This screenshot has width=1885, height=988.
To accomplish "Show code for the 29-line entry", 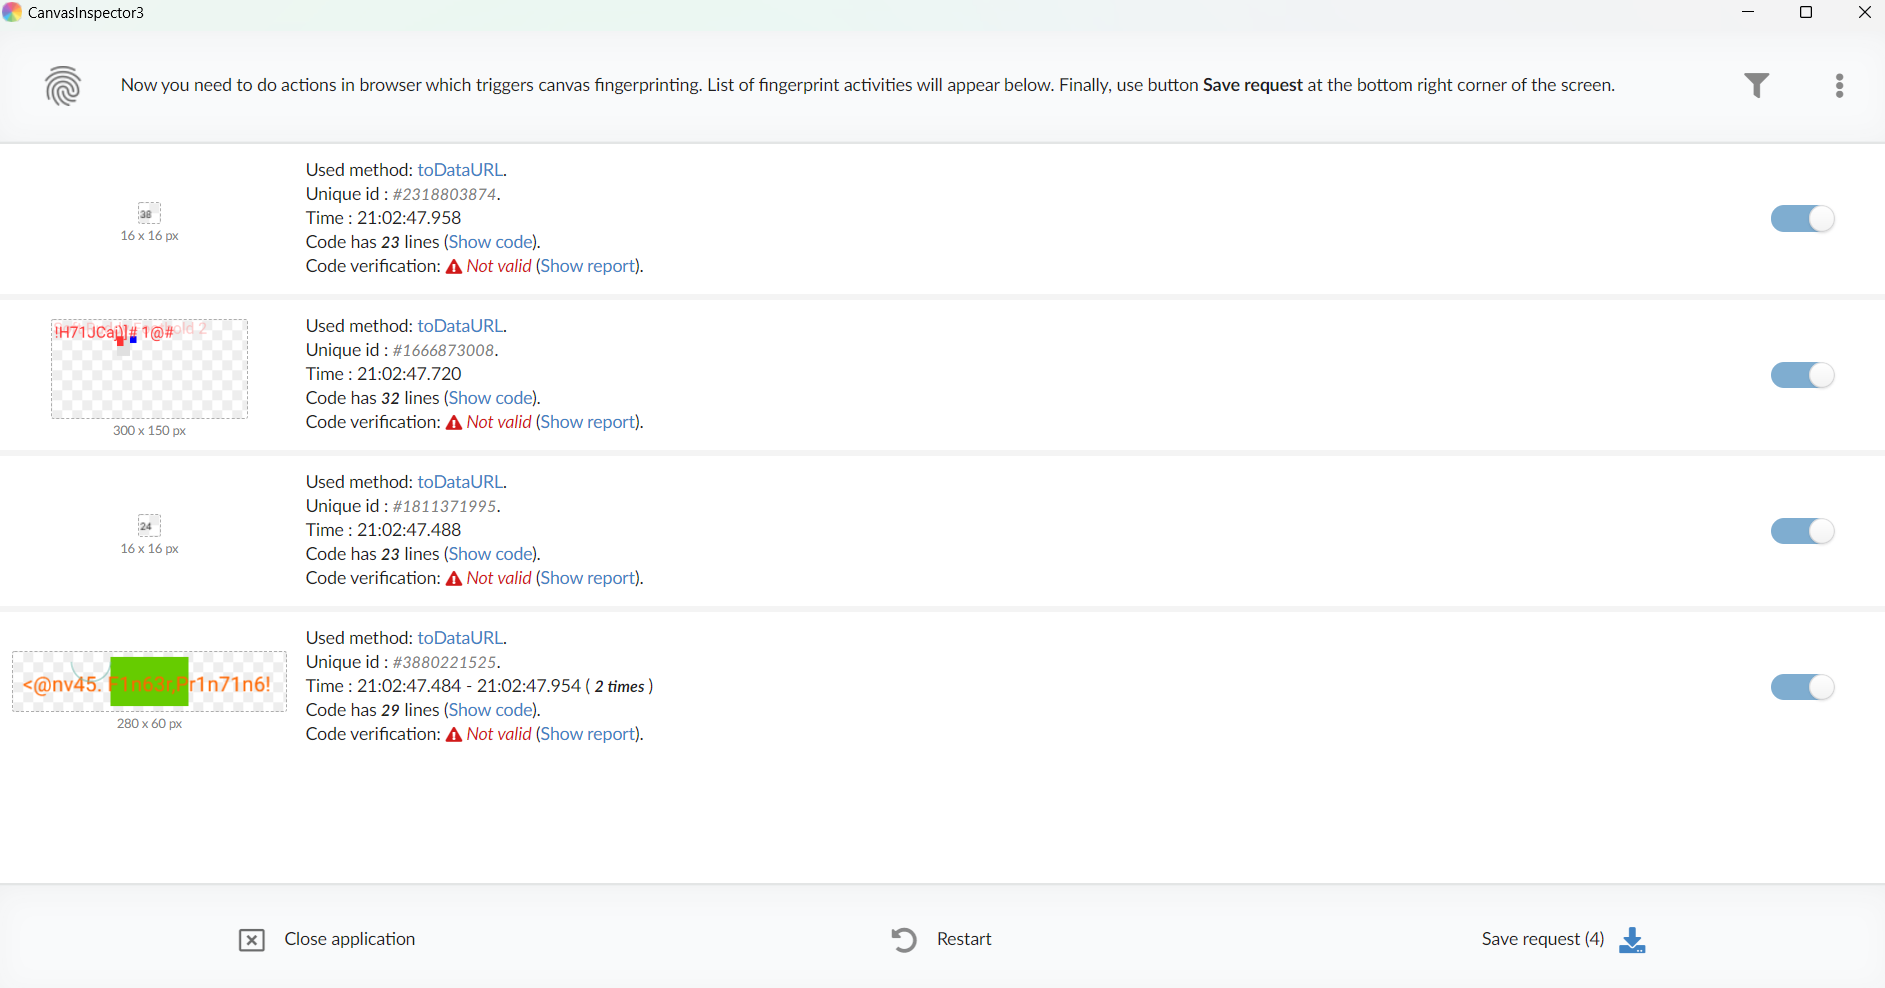I will [490, 710].
